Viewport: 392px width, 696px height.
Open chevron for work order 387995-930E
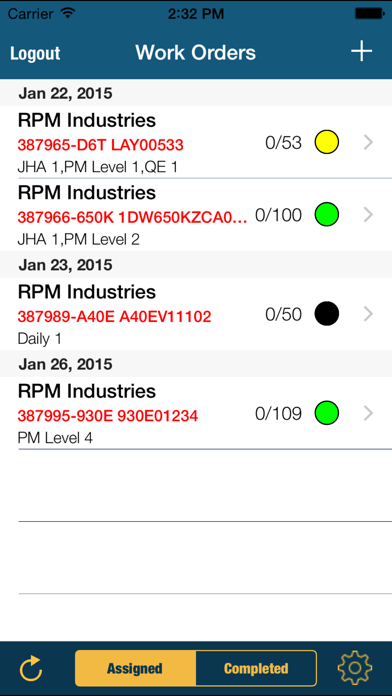(x=368, y=413)
